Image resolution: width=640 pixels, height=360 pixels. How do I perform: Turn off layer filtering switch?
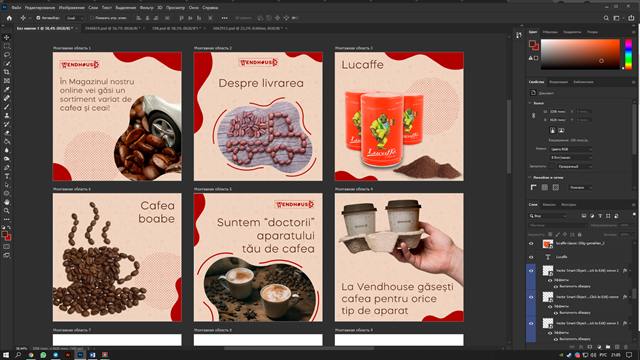pos(633,215)
